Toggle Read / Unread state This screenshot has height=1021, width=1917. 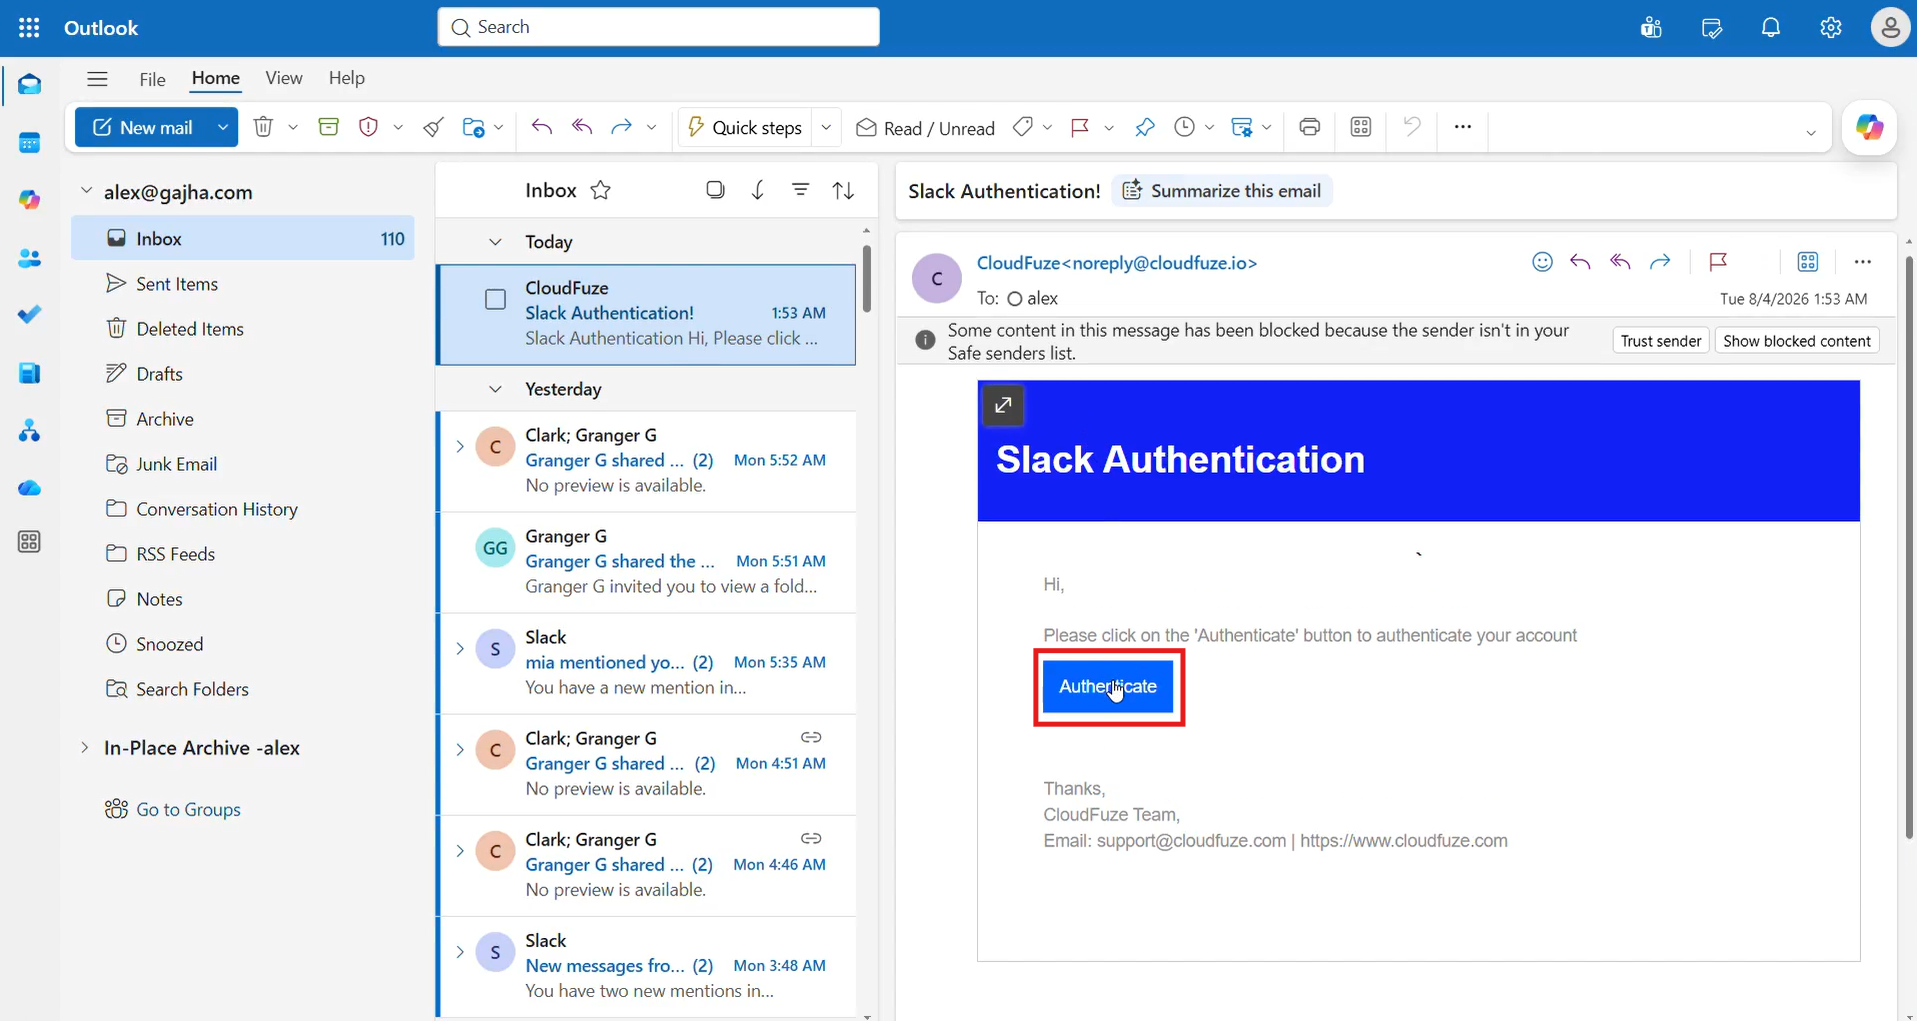point(926,128)
